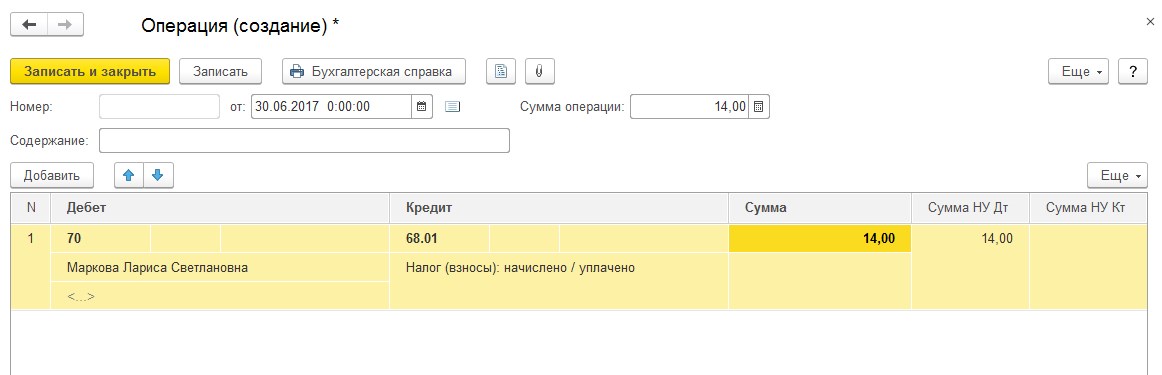Image resolution: width=1162 pixels, height=375 pixels.
Task: Click the list icon next to the date field
Action: pyautogui.click(x=452, y=106)
